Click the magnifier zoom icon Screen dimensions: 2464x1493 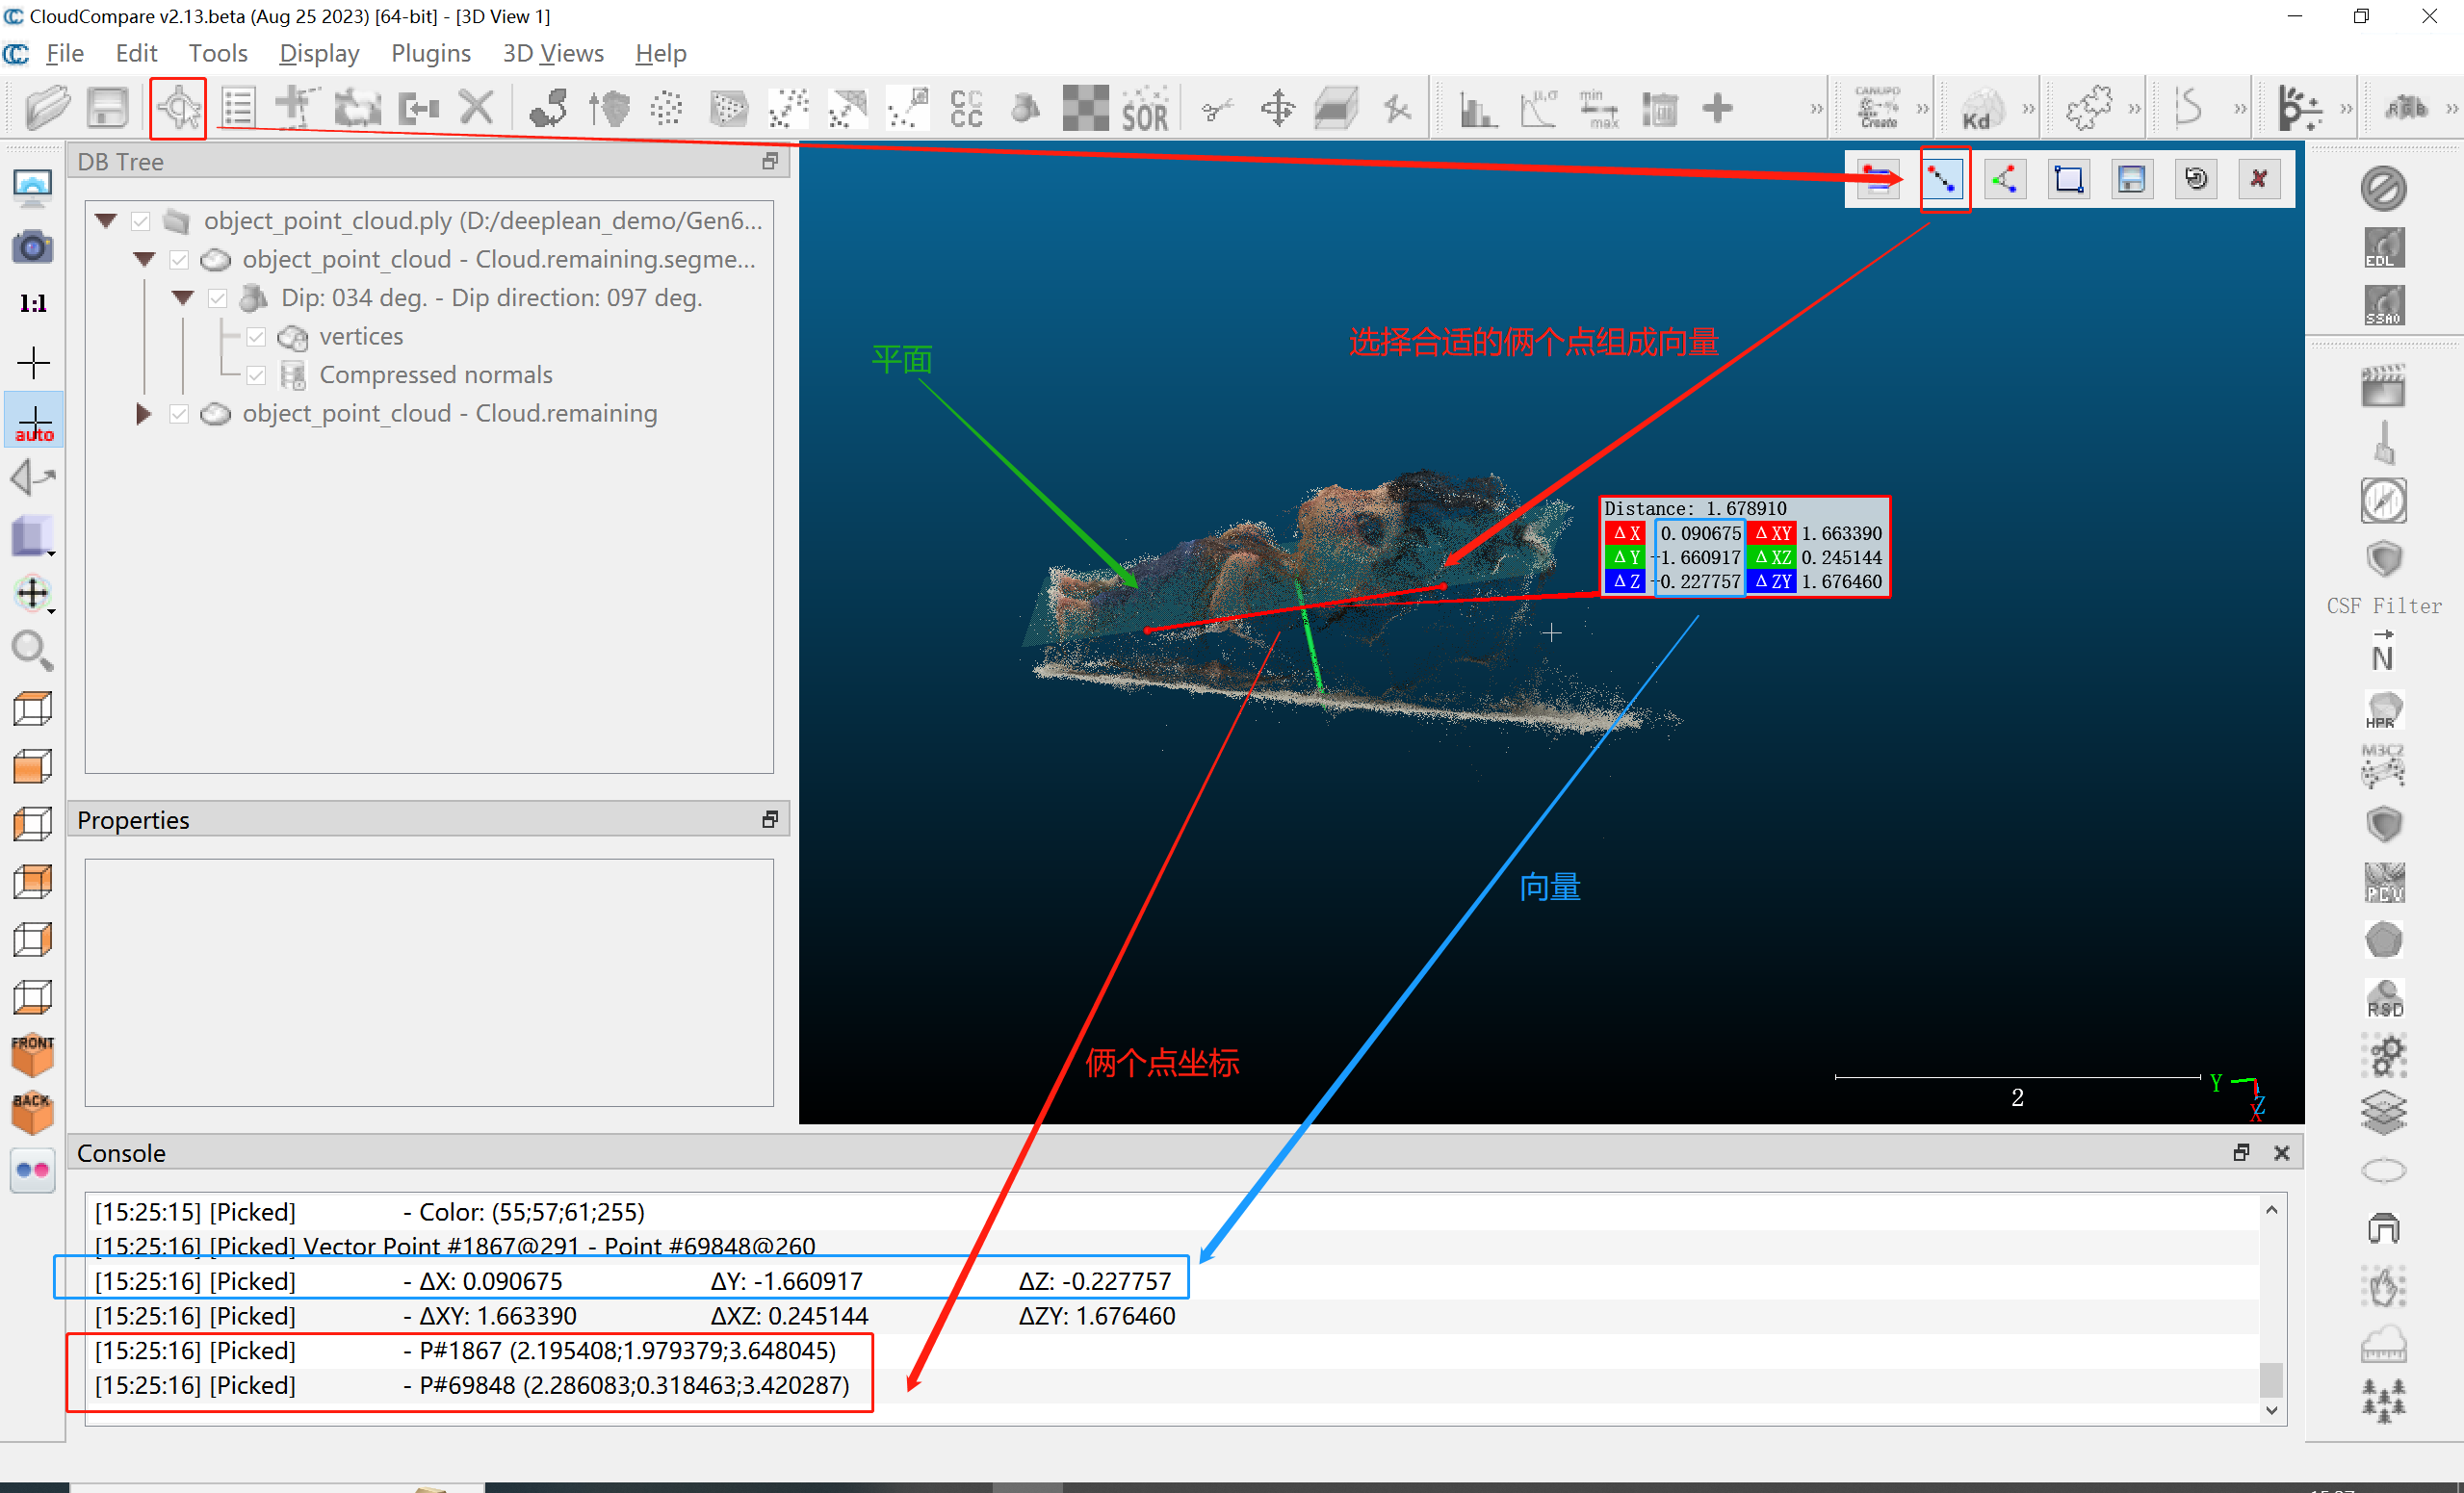click(x=33, y=651)
